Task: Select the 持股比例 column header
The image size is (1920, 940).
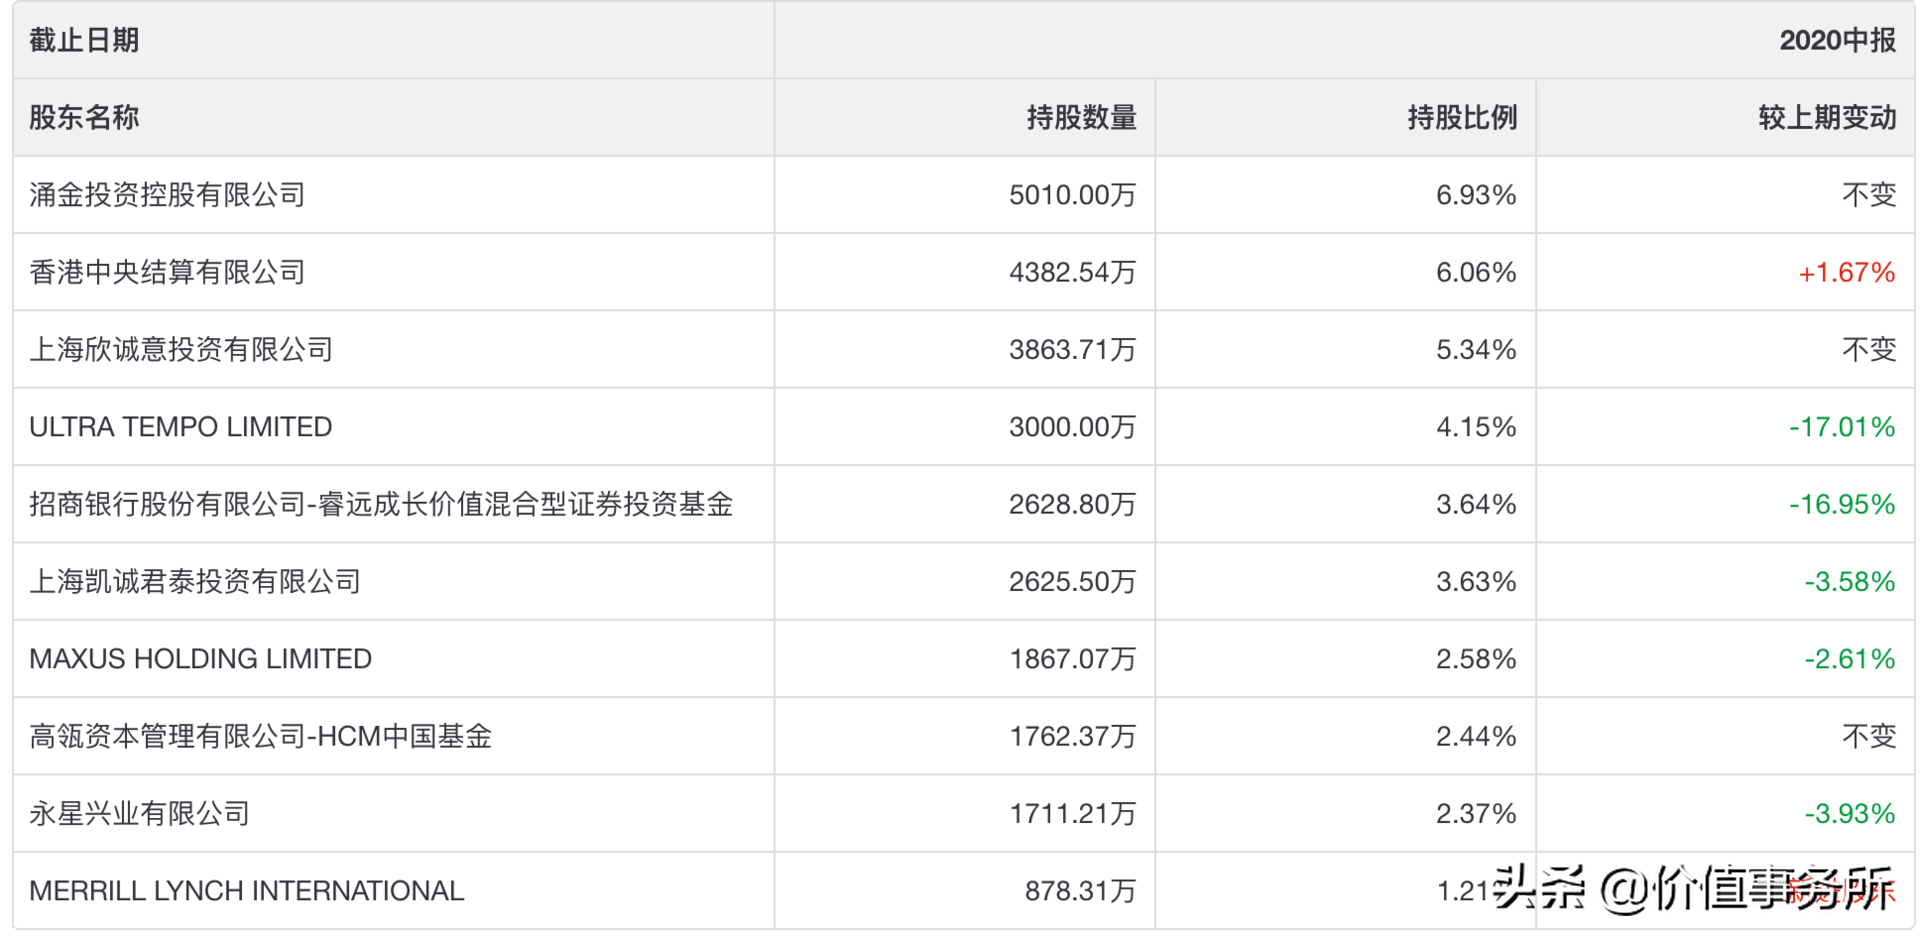Action: 1462,117
